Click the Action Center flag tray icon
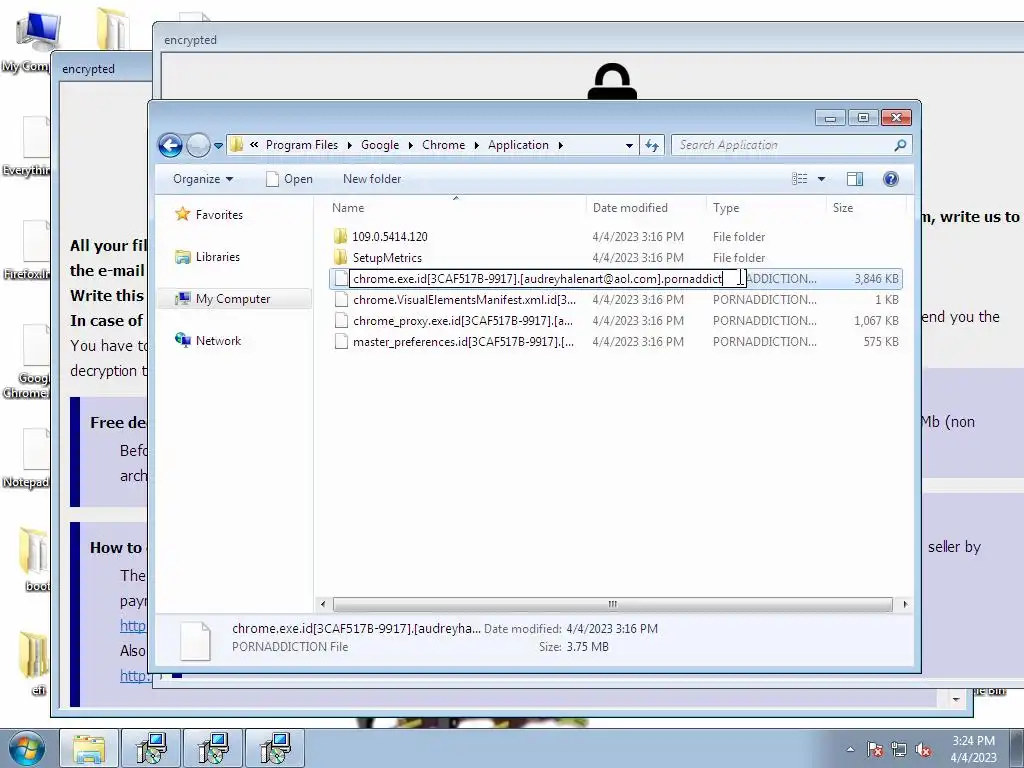 (875, 749)
